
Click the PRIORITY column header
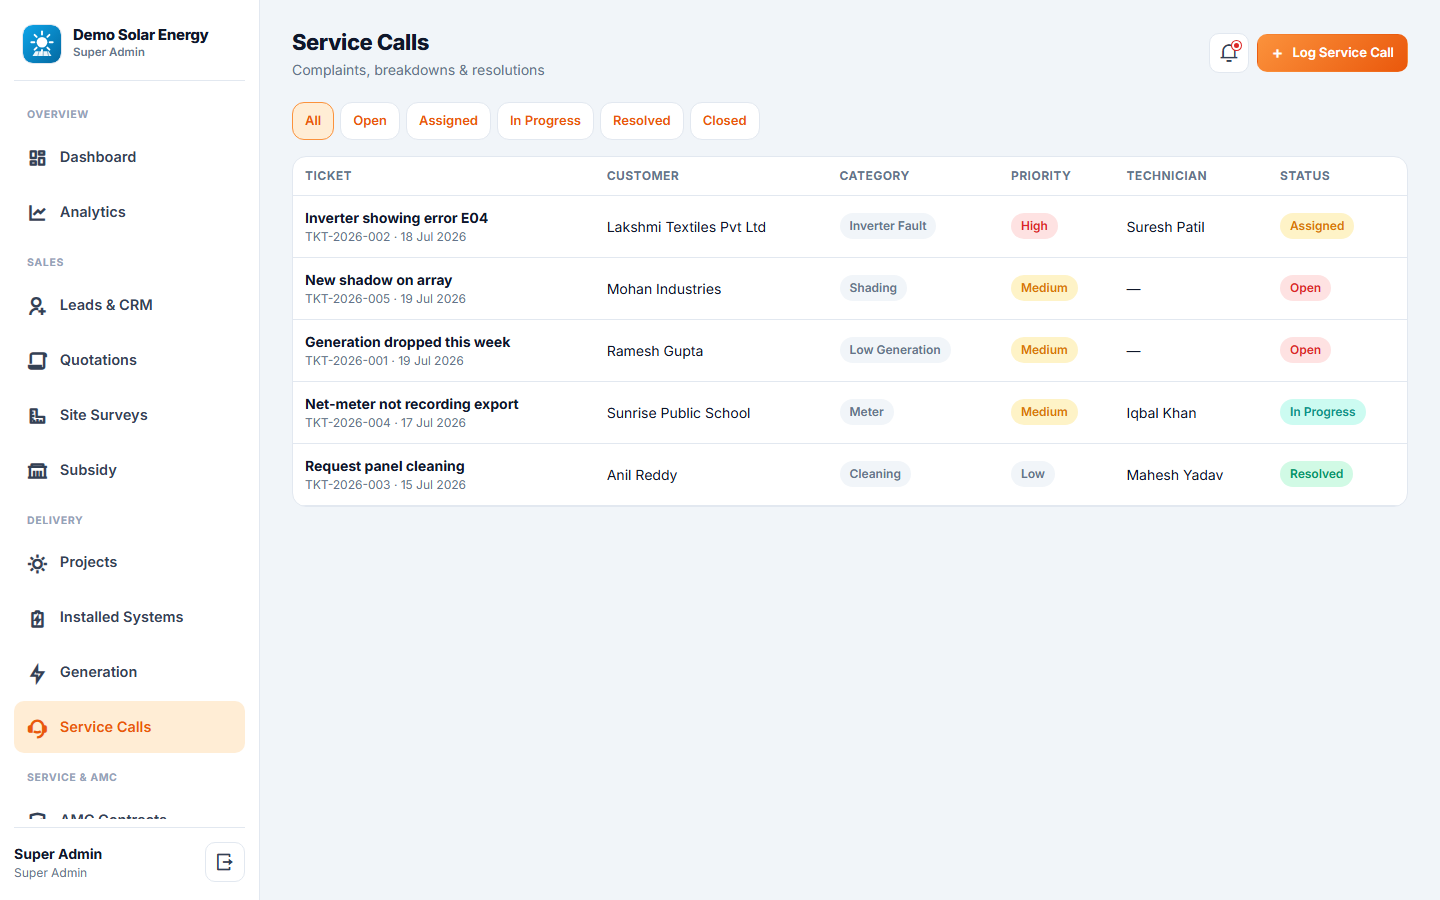1041,176
